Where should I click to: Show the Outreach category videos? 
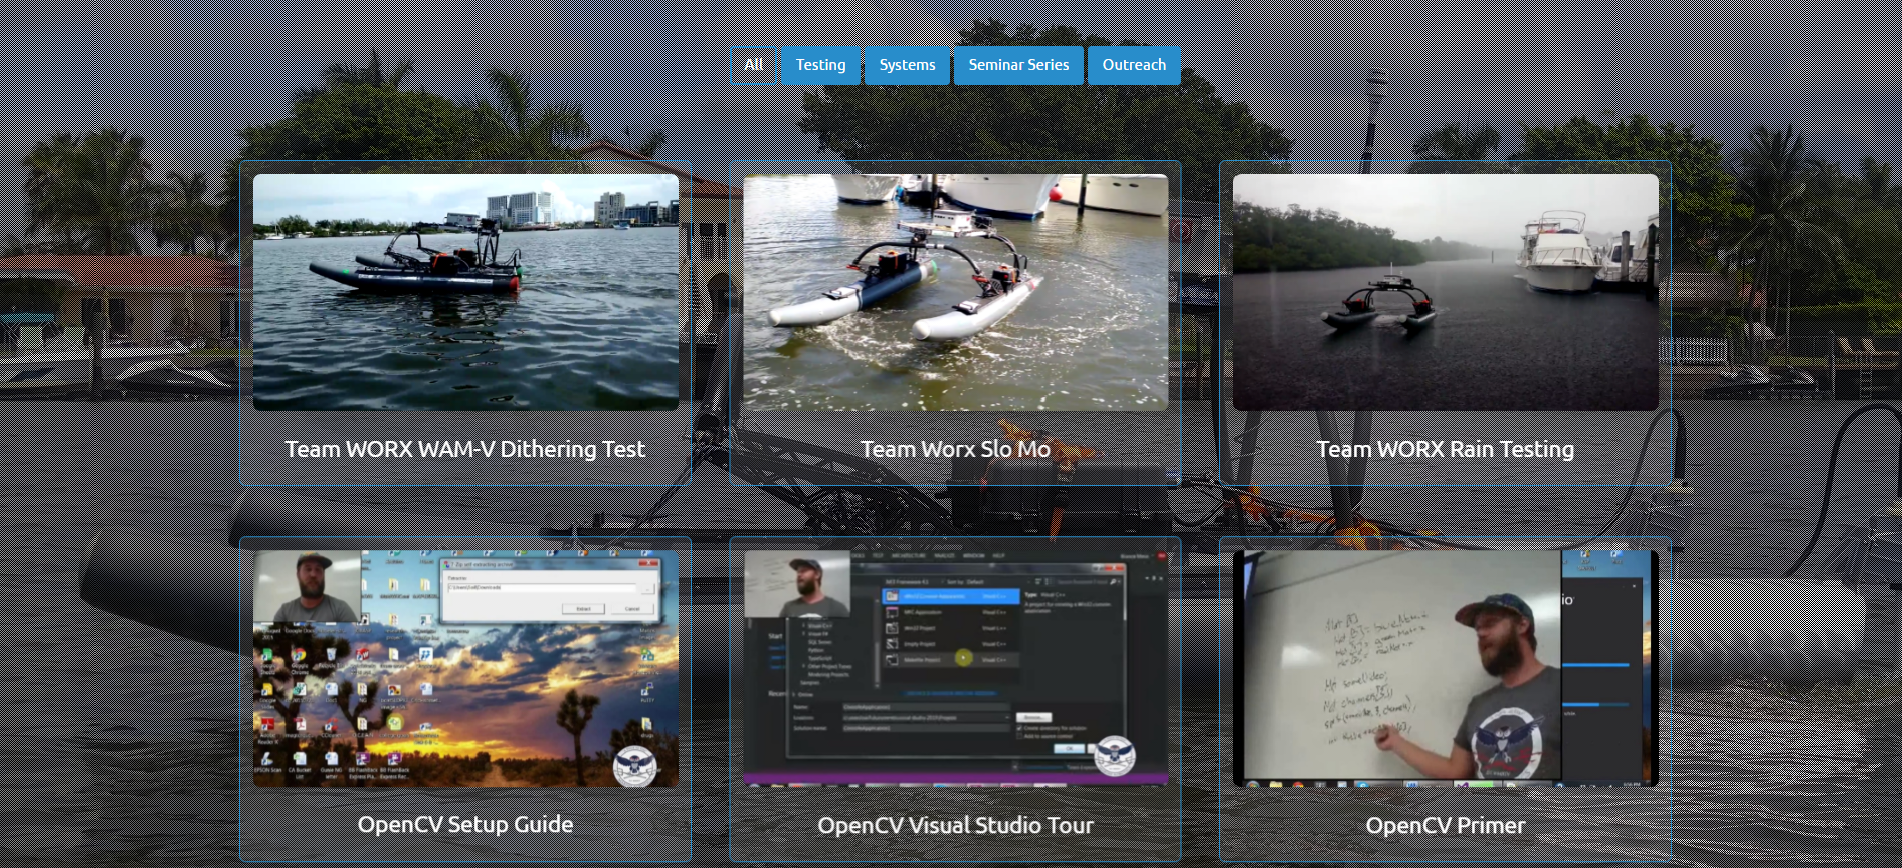tap(1134, 65)
